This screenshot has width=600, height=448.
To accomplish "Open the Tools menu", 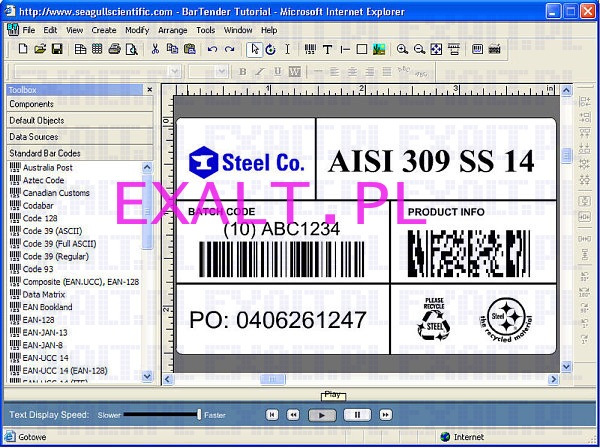I will point(205,30).
